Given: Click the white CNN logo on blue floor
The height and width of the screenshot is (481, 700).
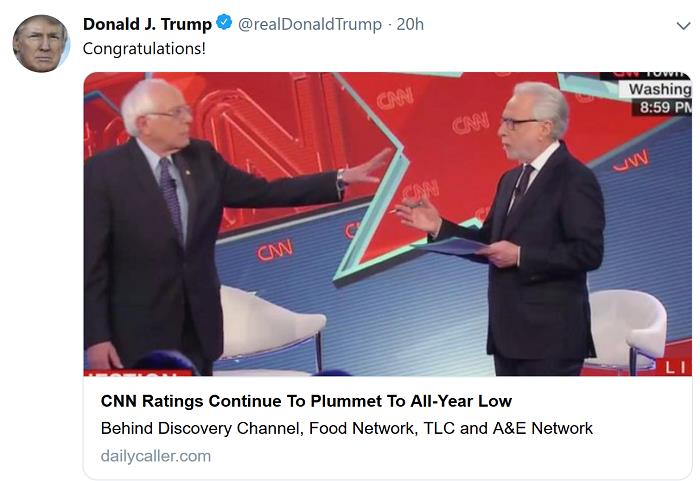Looking at the screenshot, I should pos(275,251).
